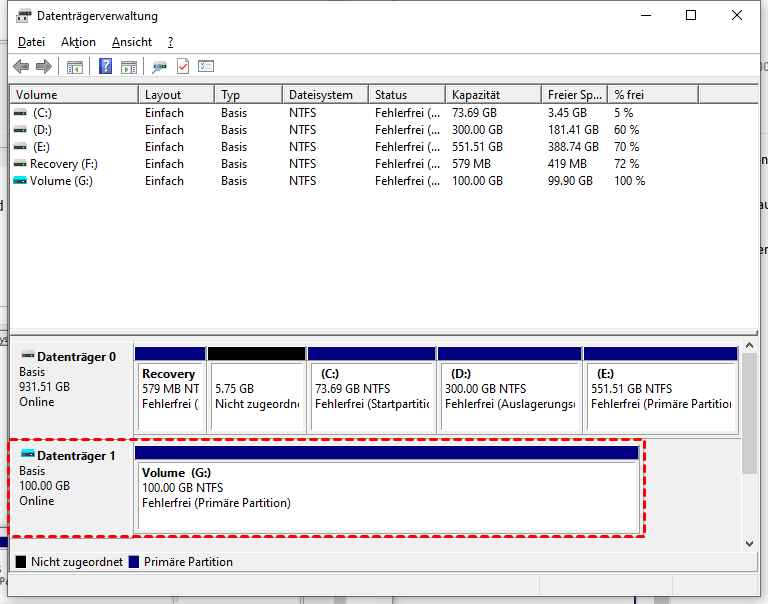This screenshot has height=604, width=768.
Task: Click the blue Primäre Partition legend swatch
Action: [134, 561]
